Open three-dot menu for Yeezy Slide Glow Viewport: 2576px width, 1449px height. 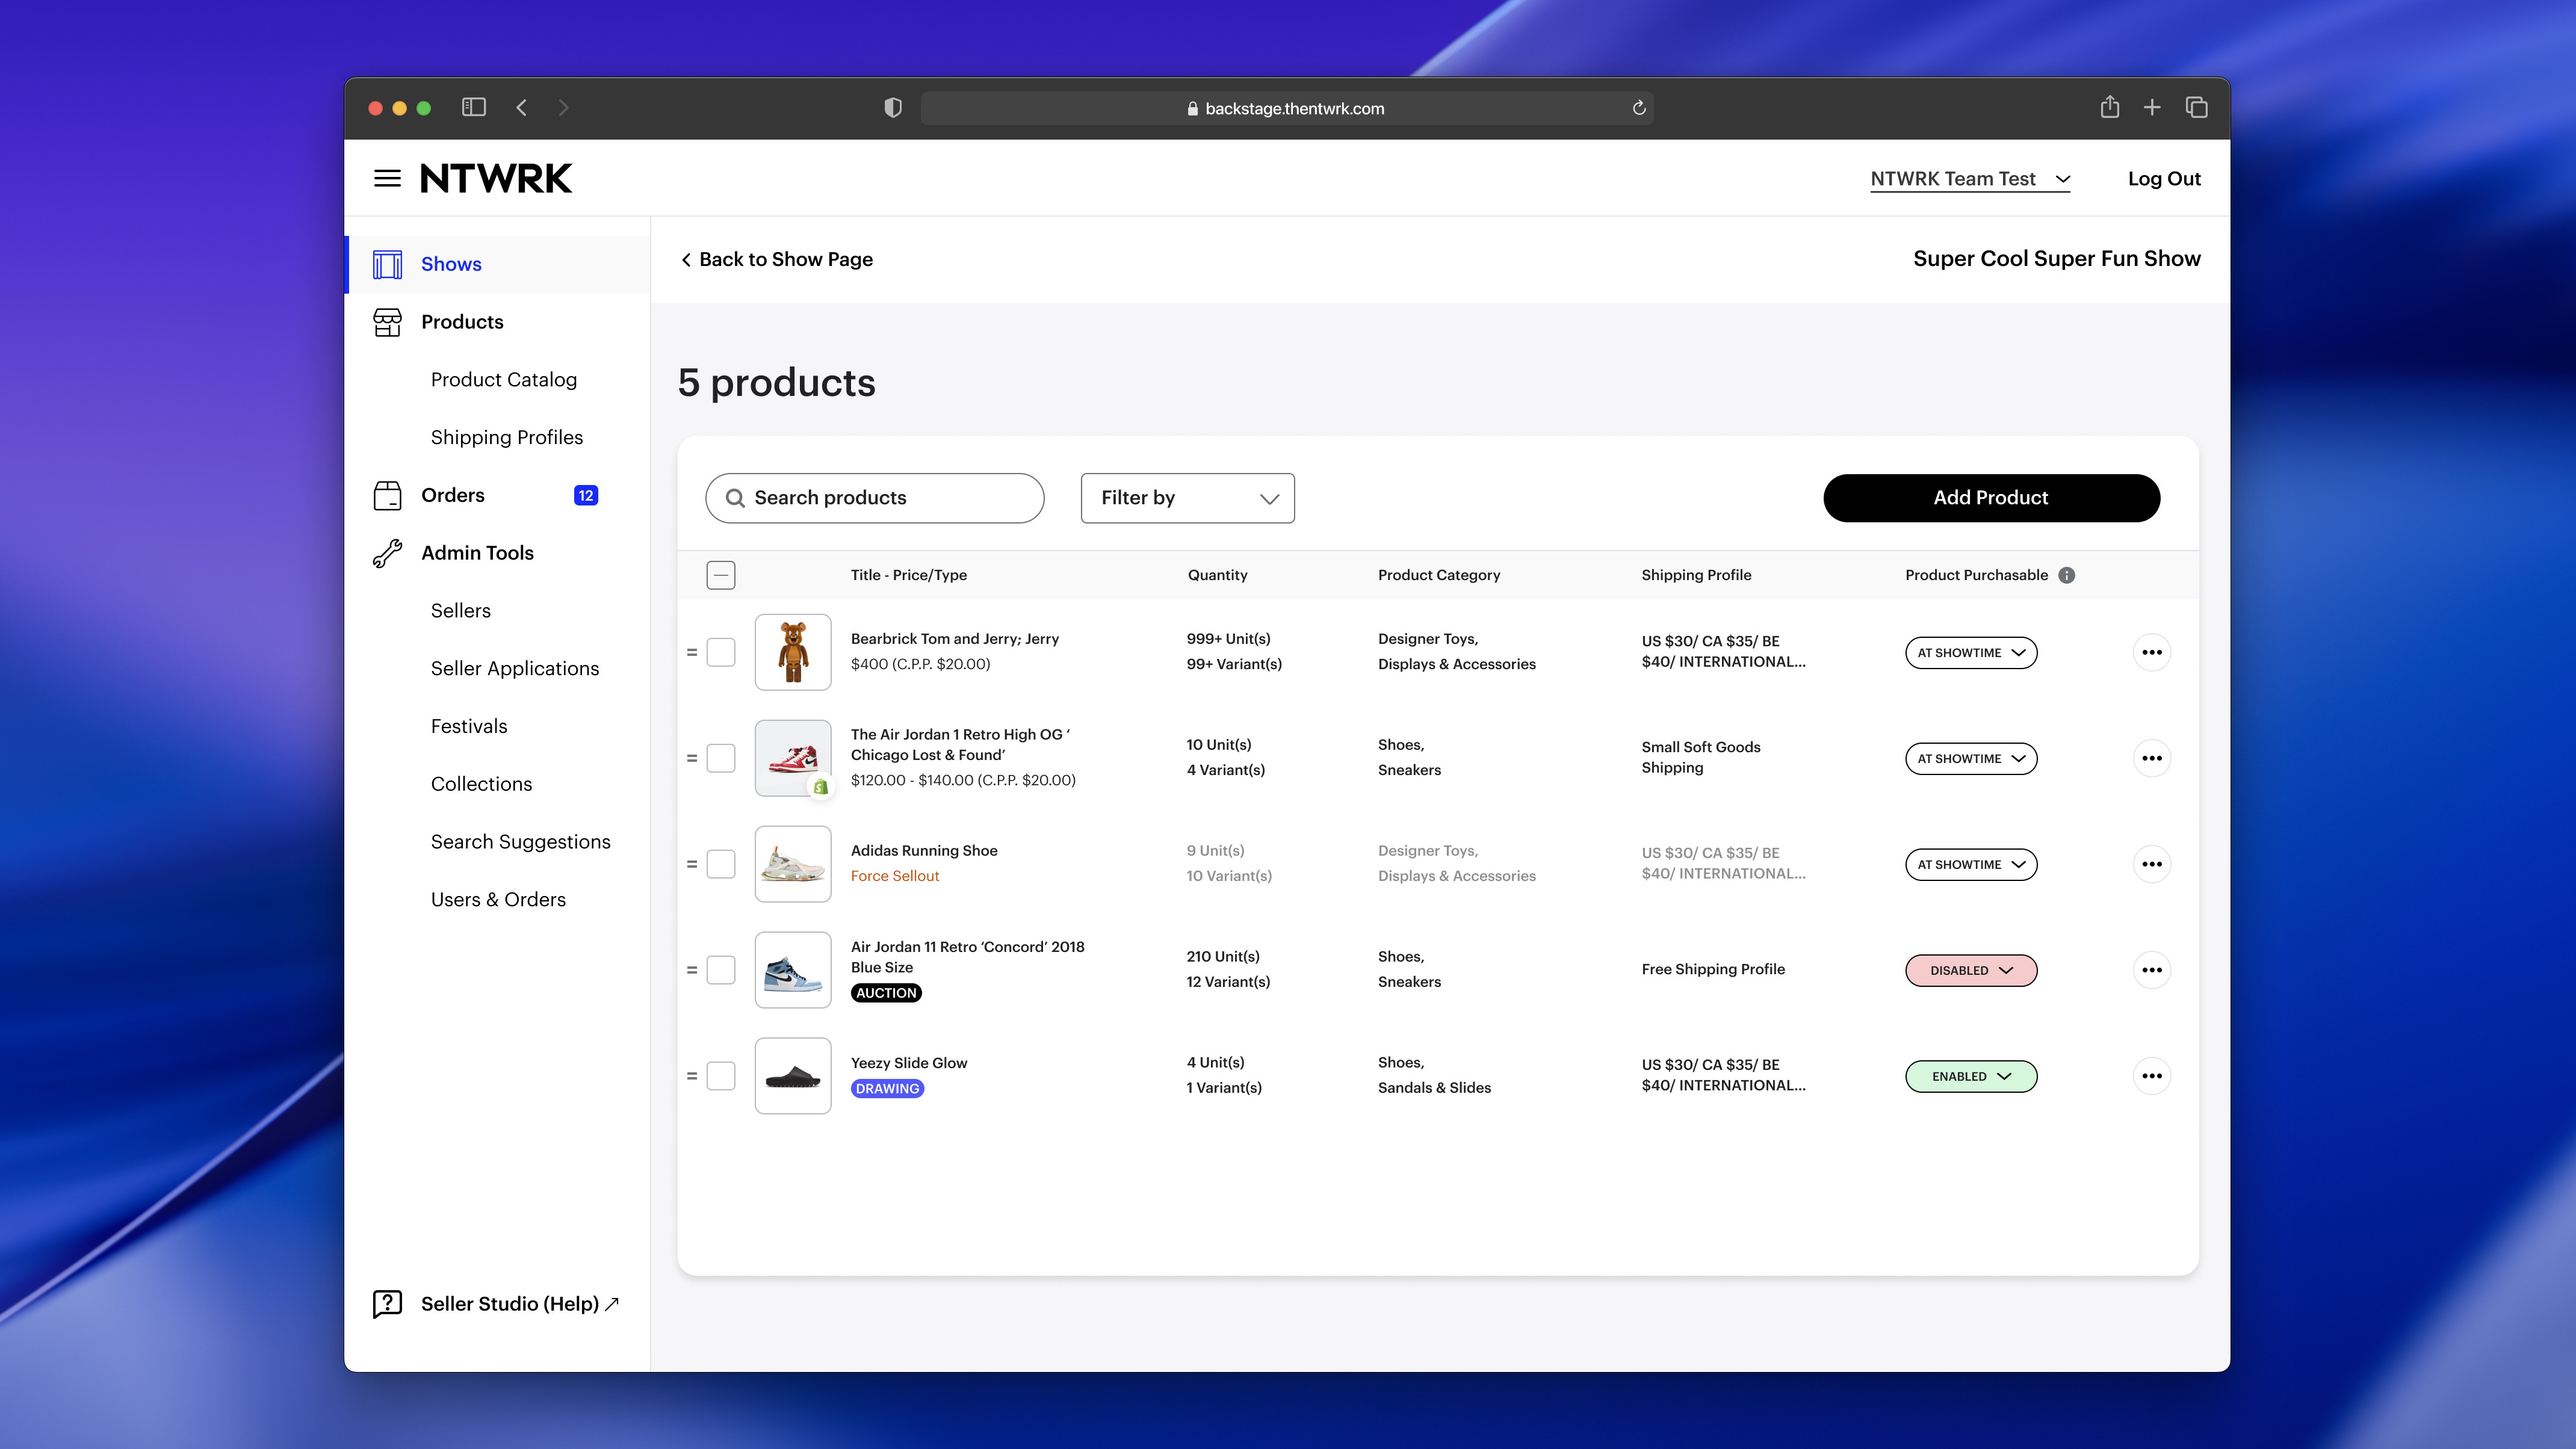2151,1076
